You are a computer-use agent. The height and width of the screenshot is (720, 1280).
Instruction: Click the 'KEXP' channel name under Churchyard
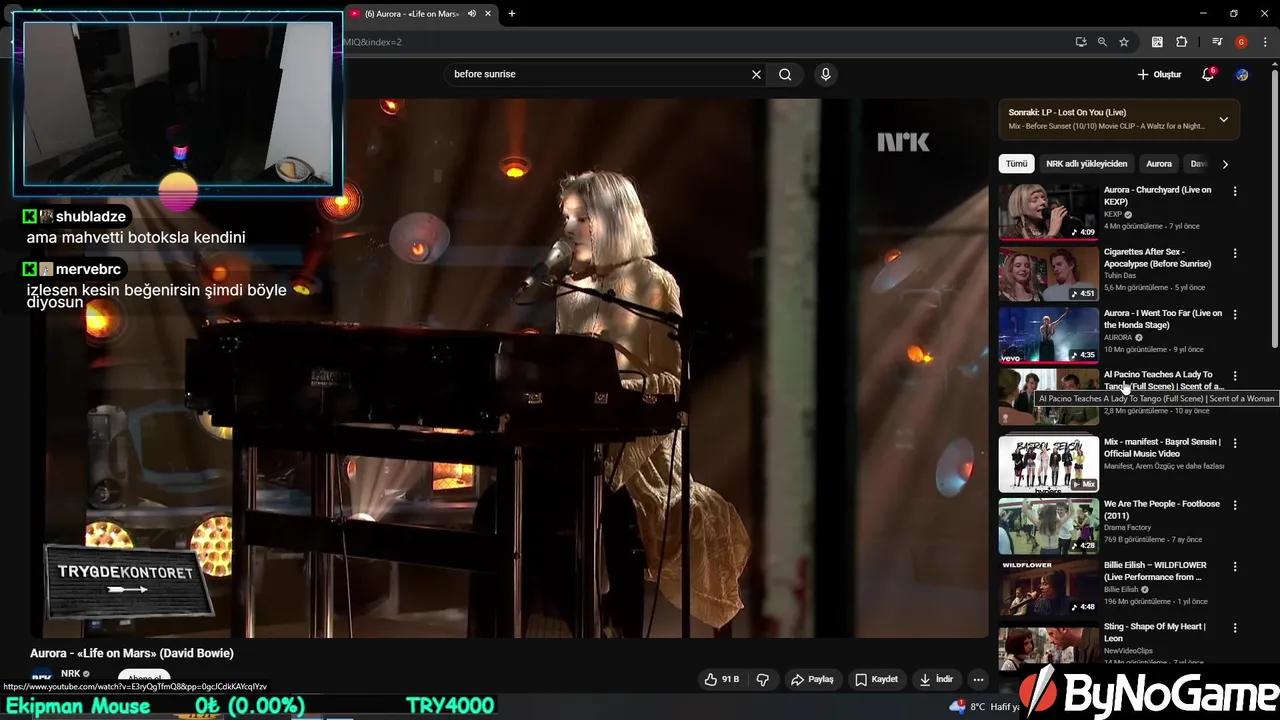pos(1113,214)
